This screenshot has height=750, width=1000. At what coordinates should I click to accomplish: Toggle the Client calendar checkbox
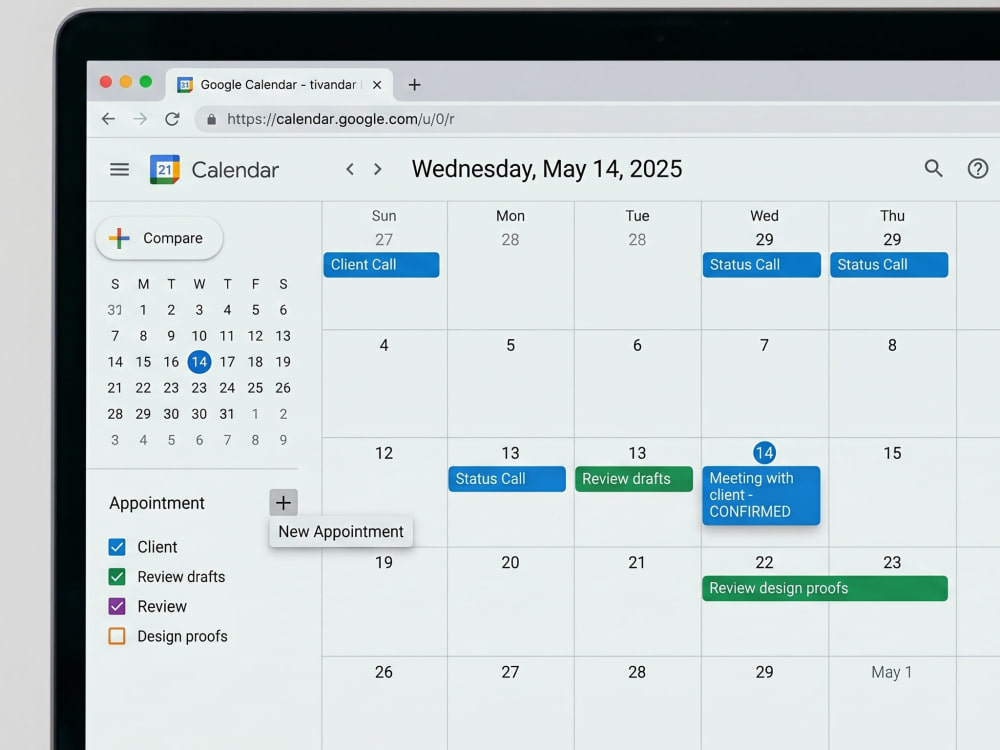pos(117,547)
